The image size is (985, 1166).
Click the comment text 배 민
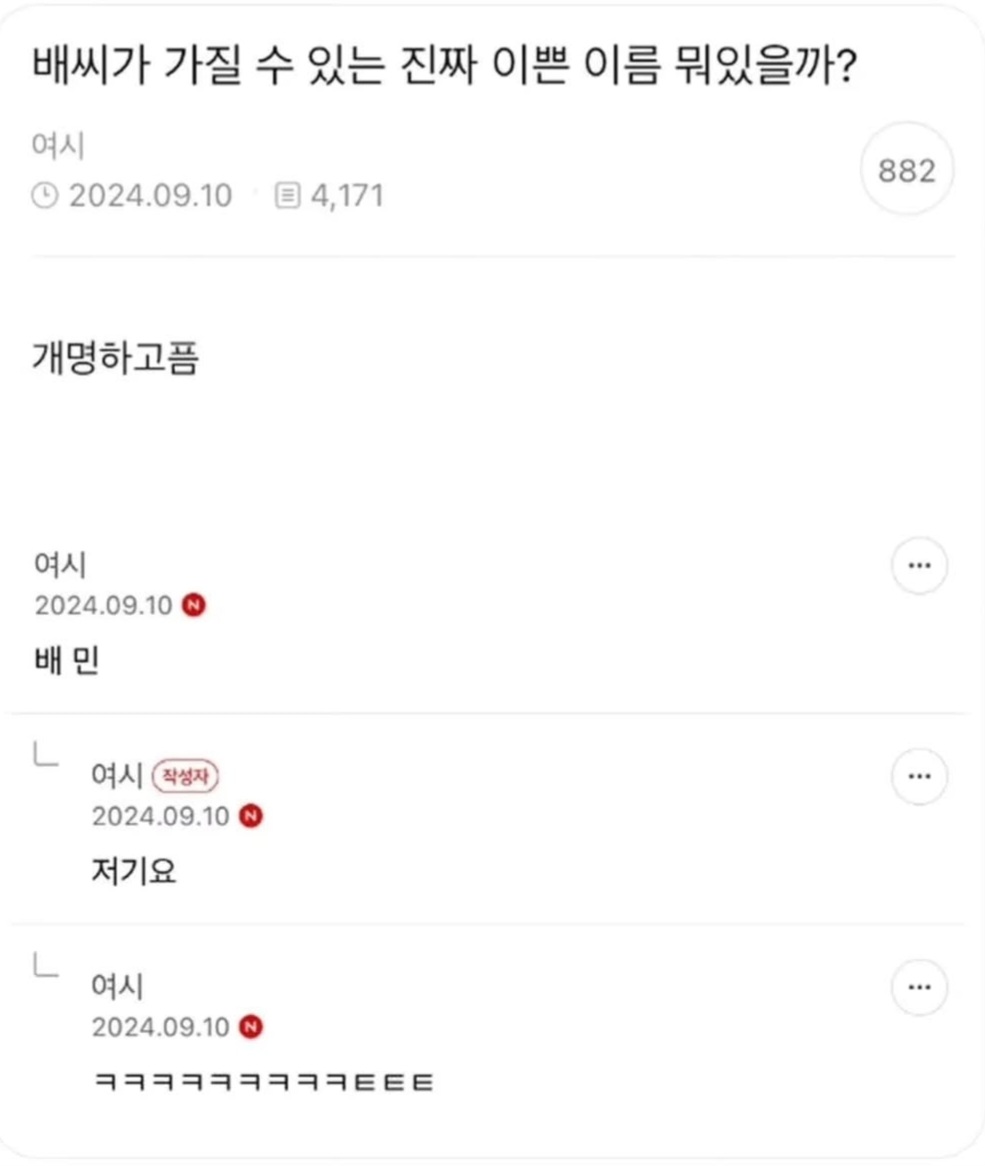click(67, 660)
